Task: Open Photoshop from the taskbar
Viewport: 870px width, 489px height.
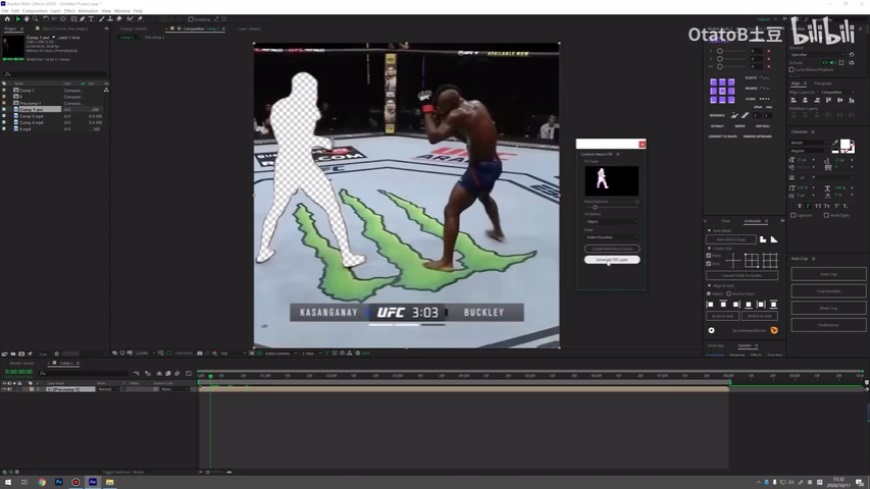Action: (58, 482)
